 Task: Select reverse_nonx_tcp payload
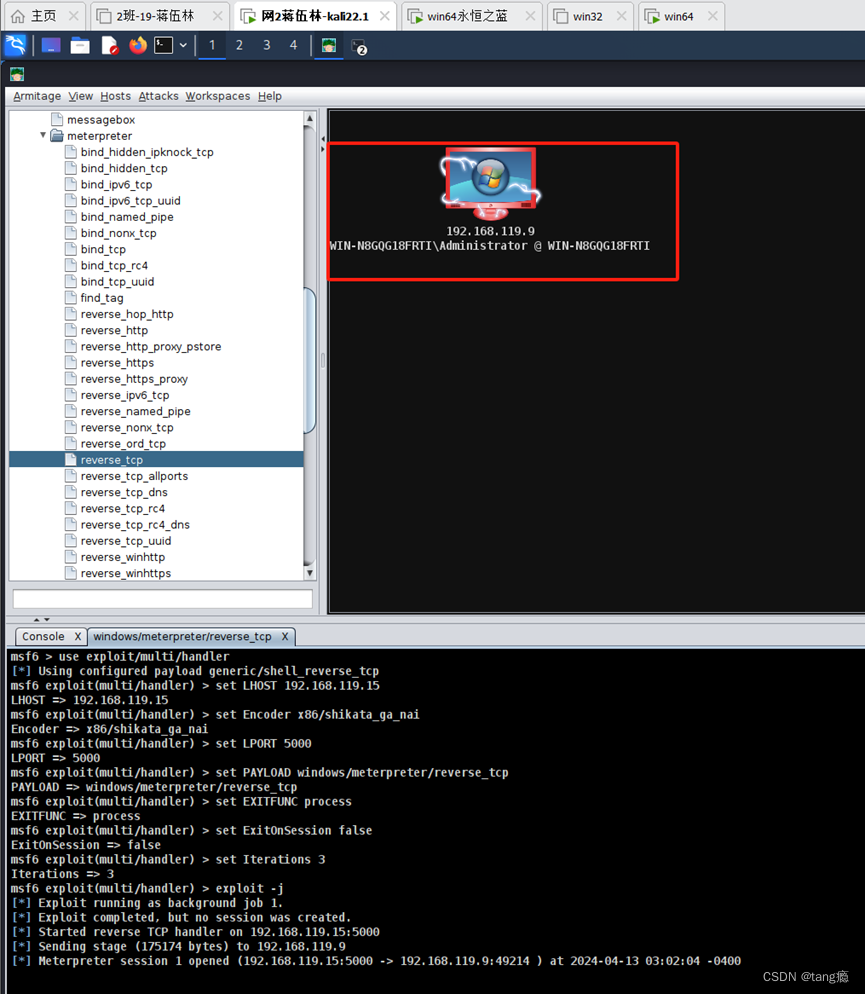[x=127, y=428]
